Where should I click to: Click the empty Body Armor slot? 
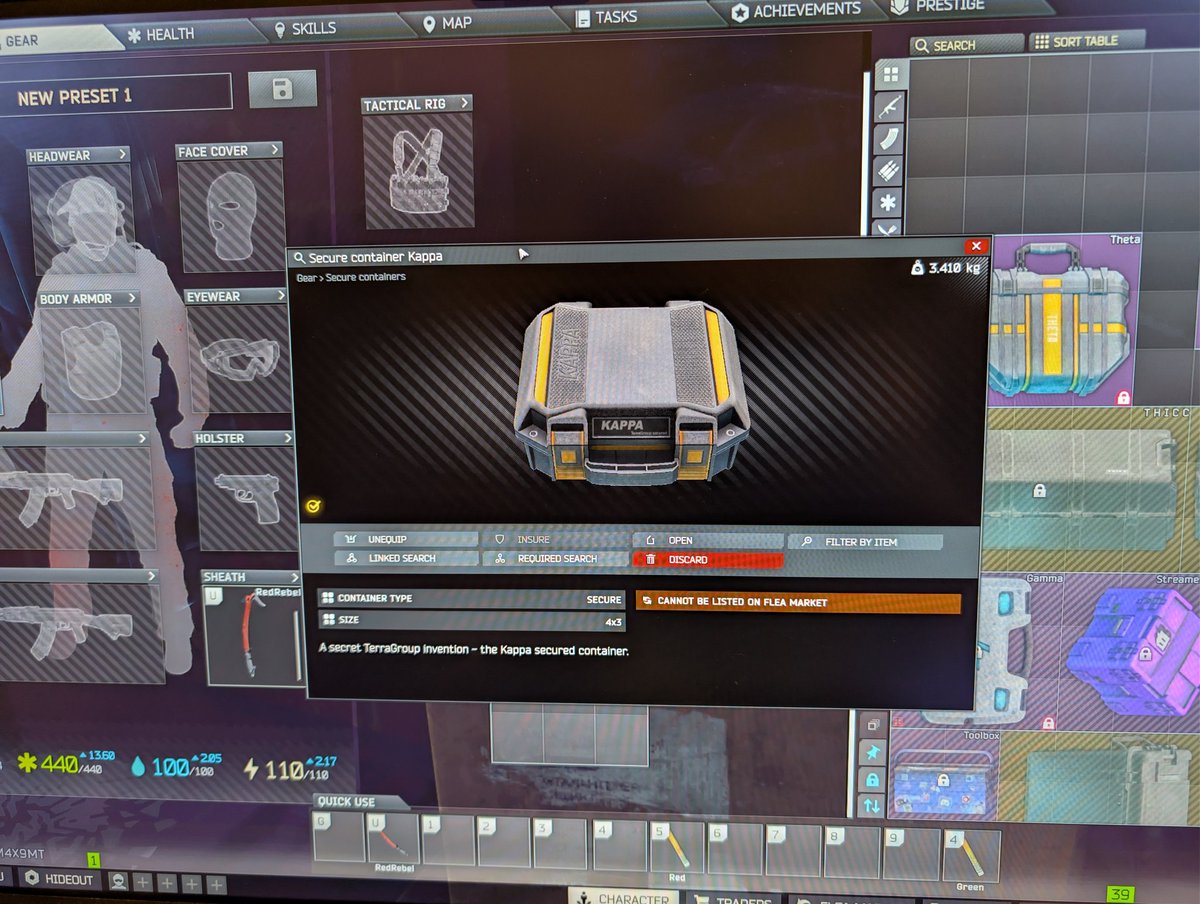tap(92, 360)
